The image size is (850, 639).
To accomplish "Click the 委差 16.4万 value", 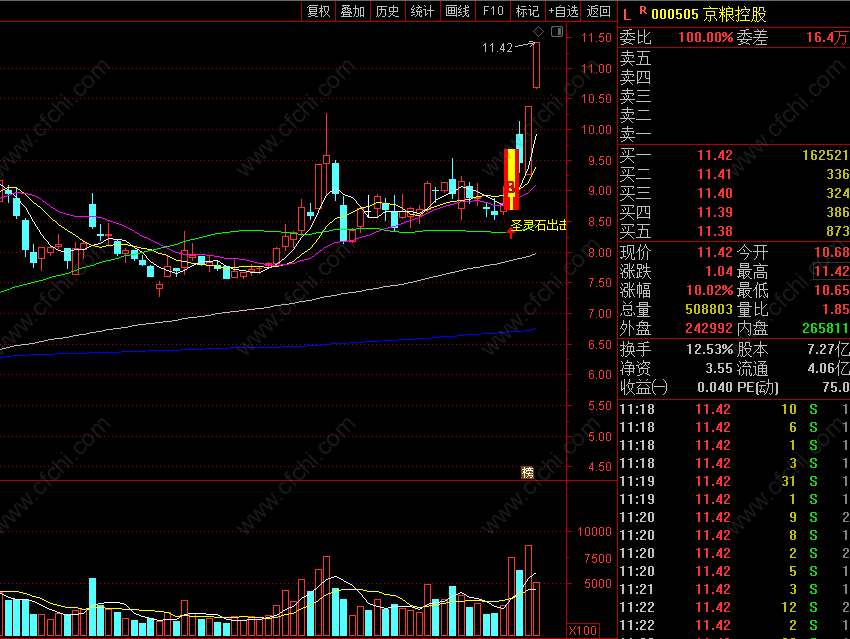I will pos(827,37).
